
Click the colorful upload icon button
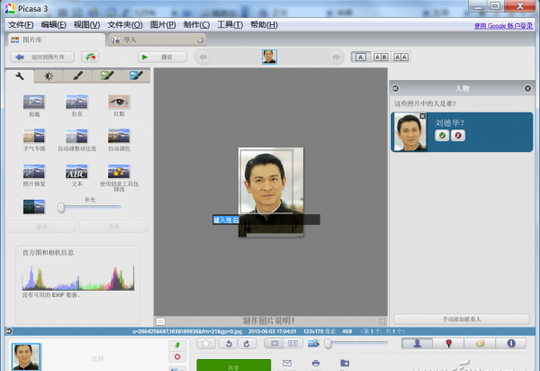point(90,57)
